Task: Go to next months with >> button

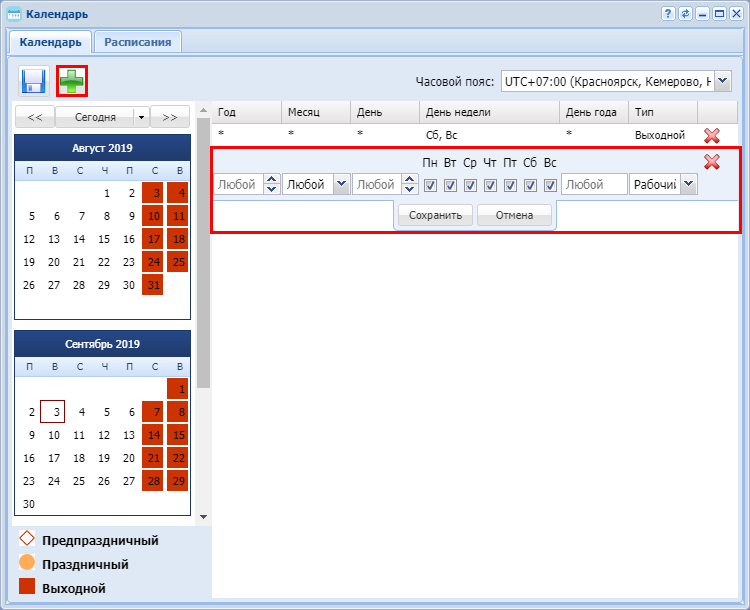Action: [170, 117]
